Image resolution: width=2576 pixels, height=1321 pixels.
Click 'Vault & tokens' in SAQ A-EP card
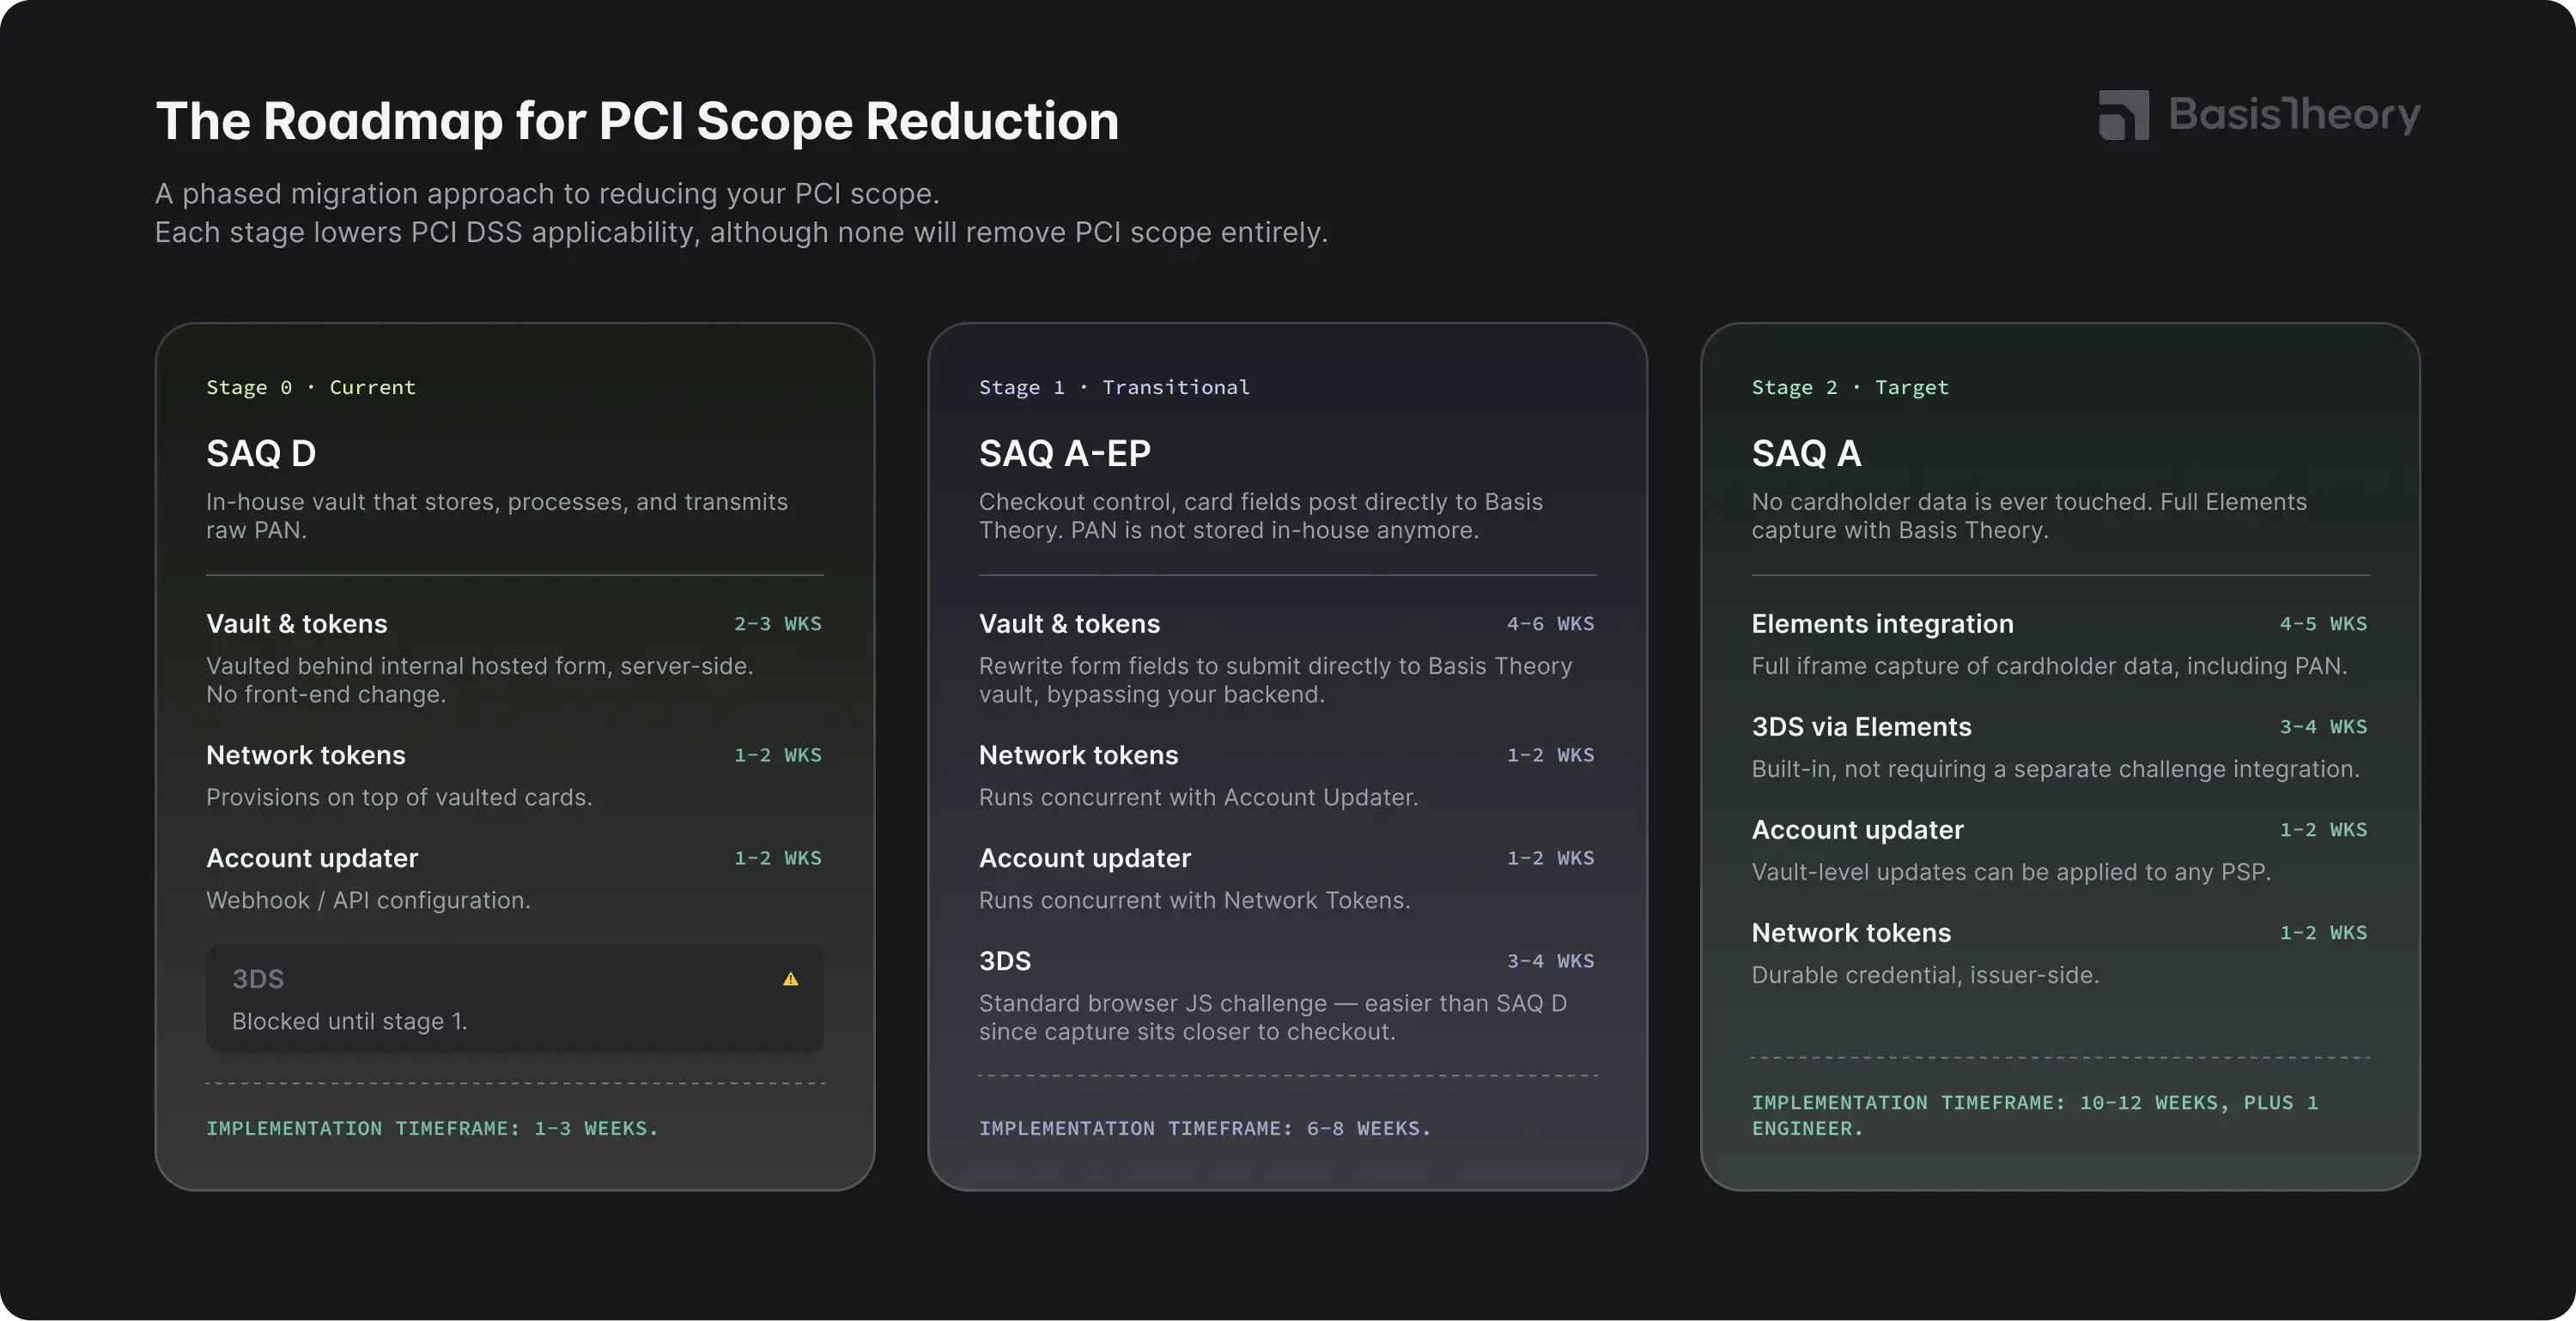1070,624
